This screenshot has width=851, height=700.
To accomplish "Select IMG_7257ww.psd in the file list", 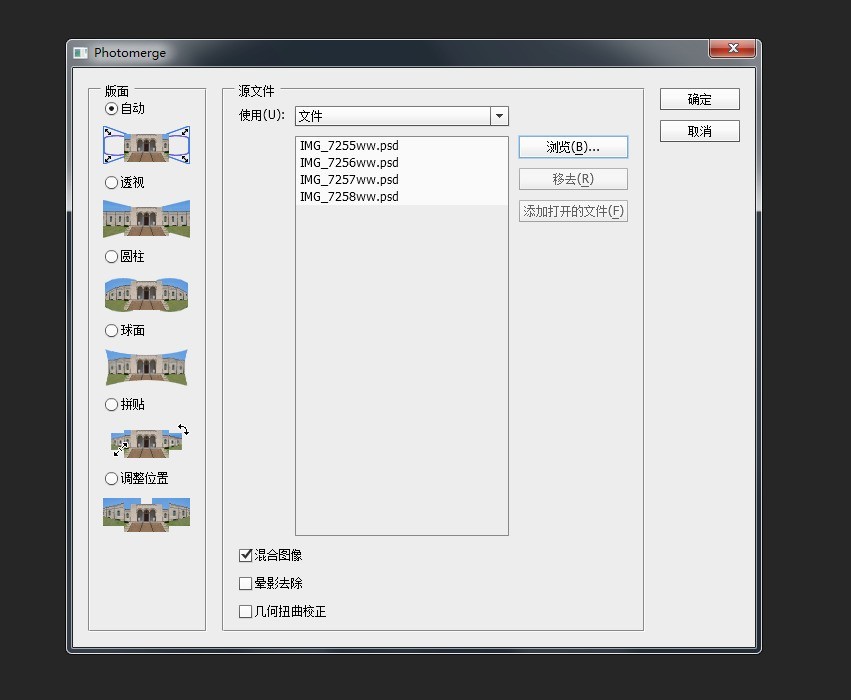I will click(x=402, y=179).
